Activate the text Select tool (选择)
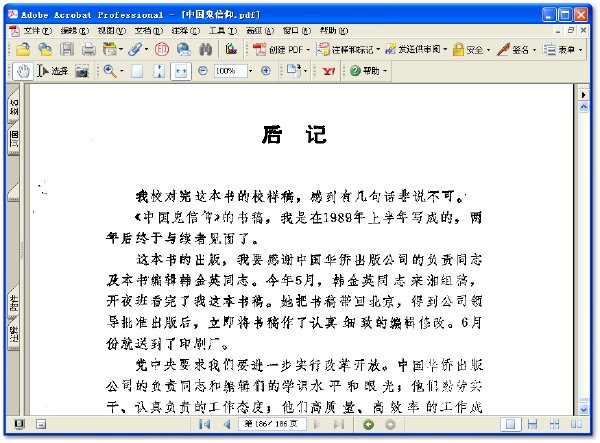This screenshot has width=600, height=443. (53, 71)
